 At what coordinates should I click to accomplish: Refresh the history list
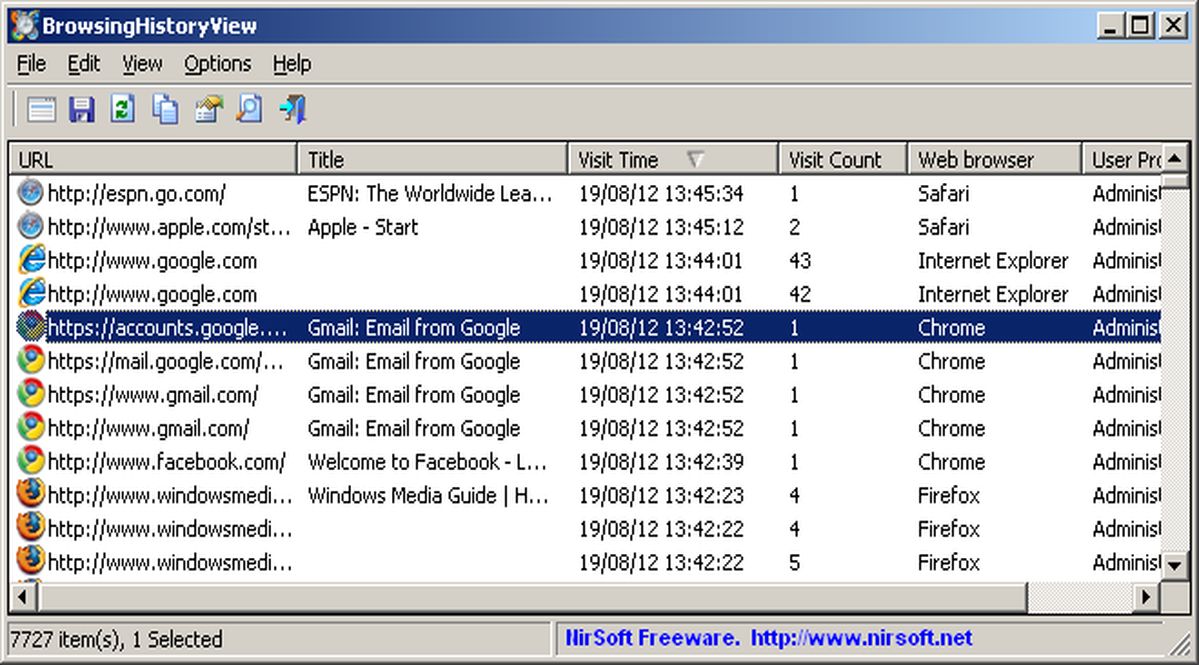(122, 109)
